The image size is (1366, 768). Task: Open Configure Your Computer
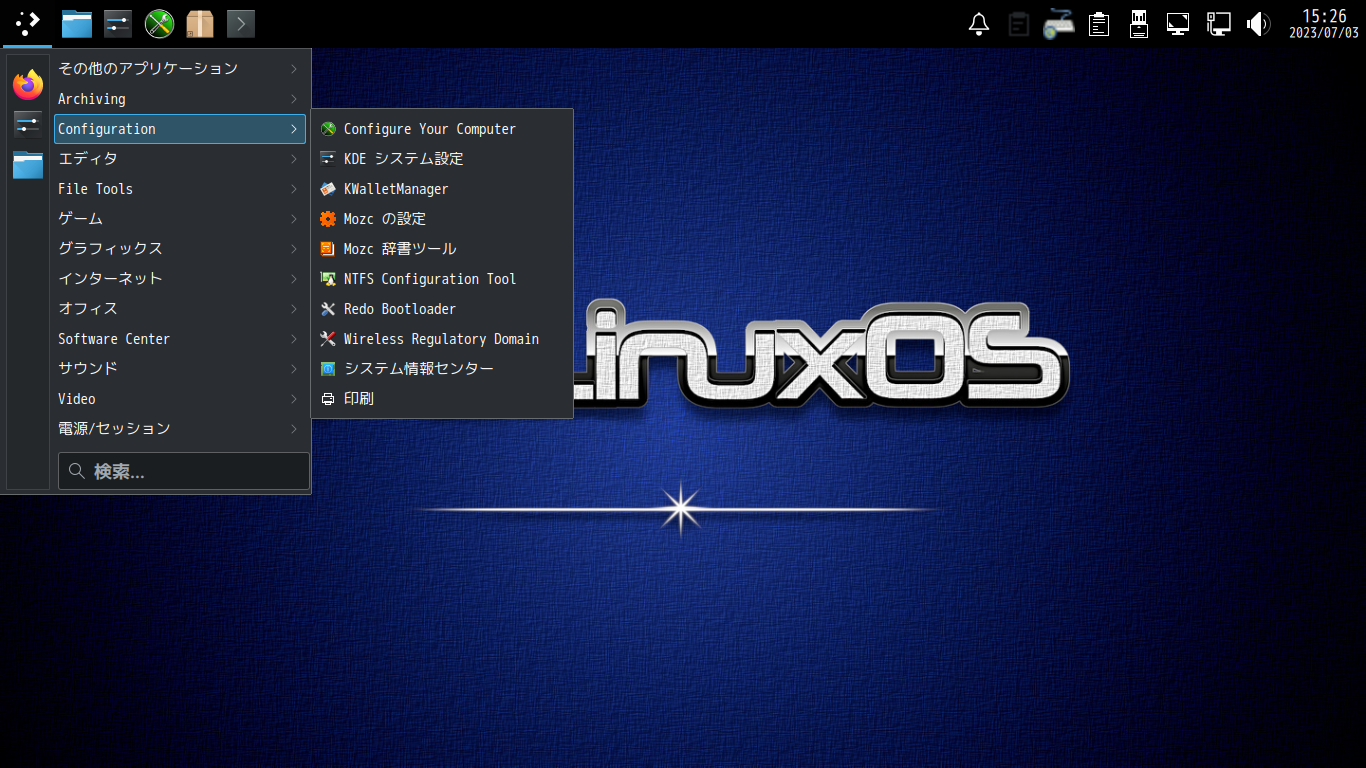click(442, 129)
